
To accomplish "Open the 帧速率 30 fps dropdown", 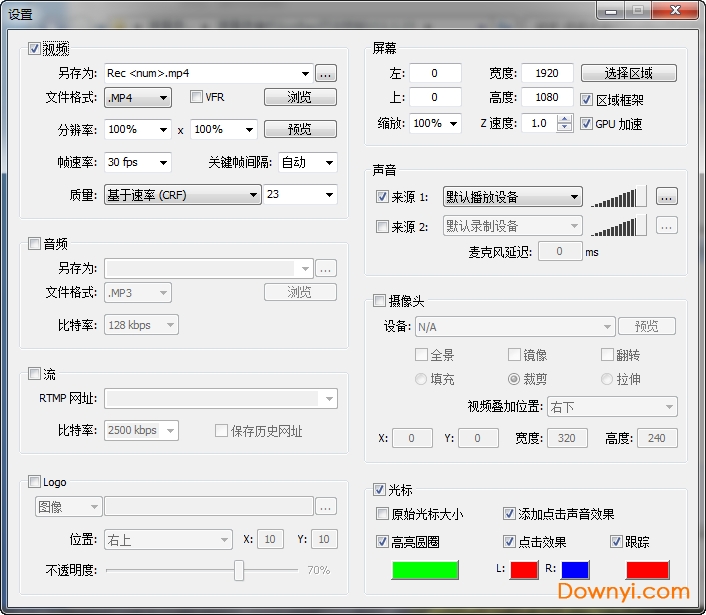I will click(138, 162).
